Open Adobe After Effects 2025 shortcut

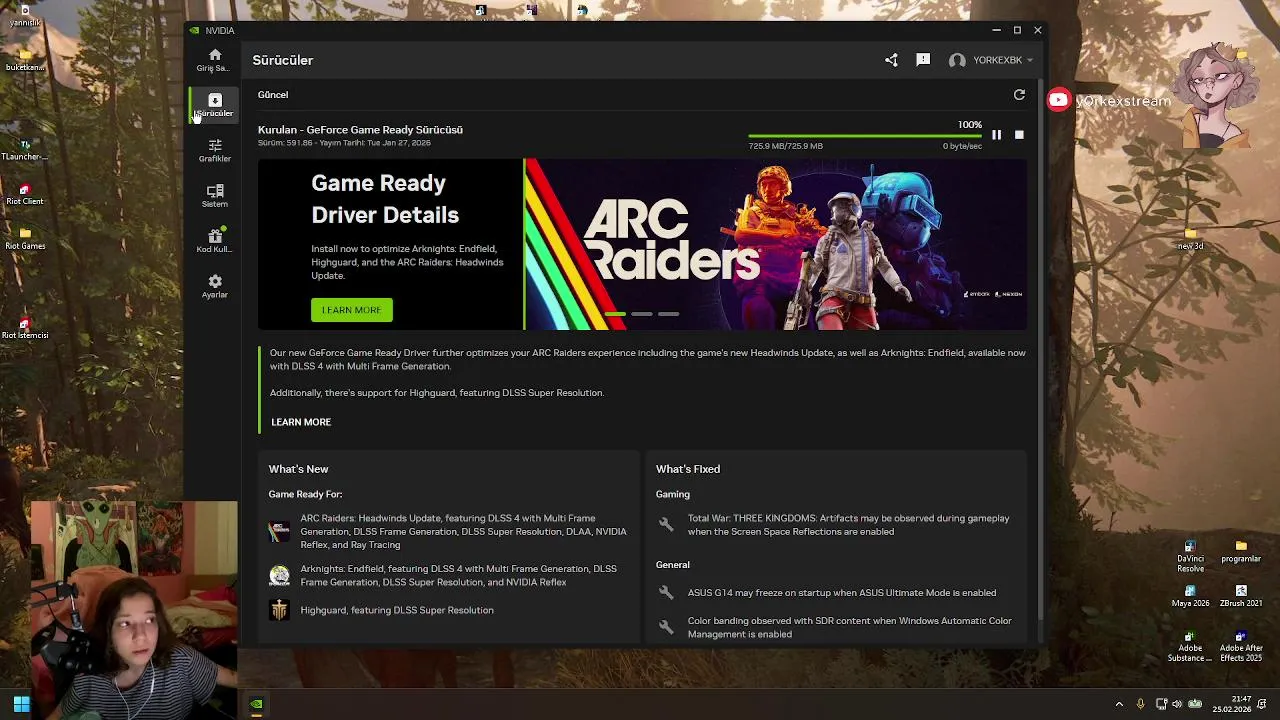(1241, 646)
